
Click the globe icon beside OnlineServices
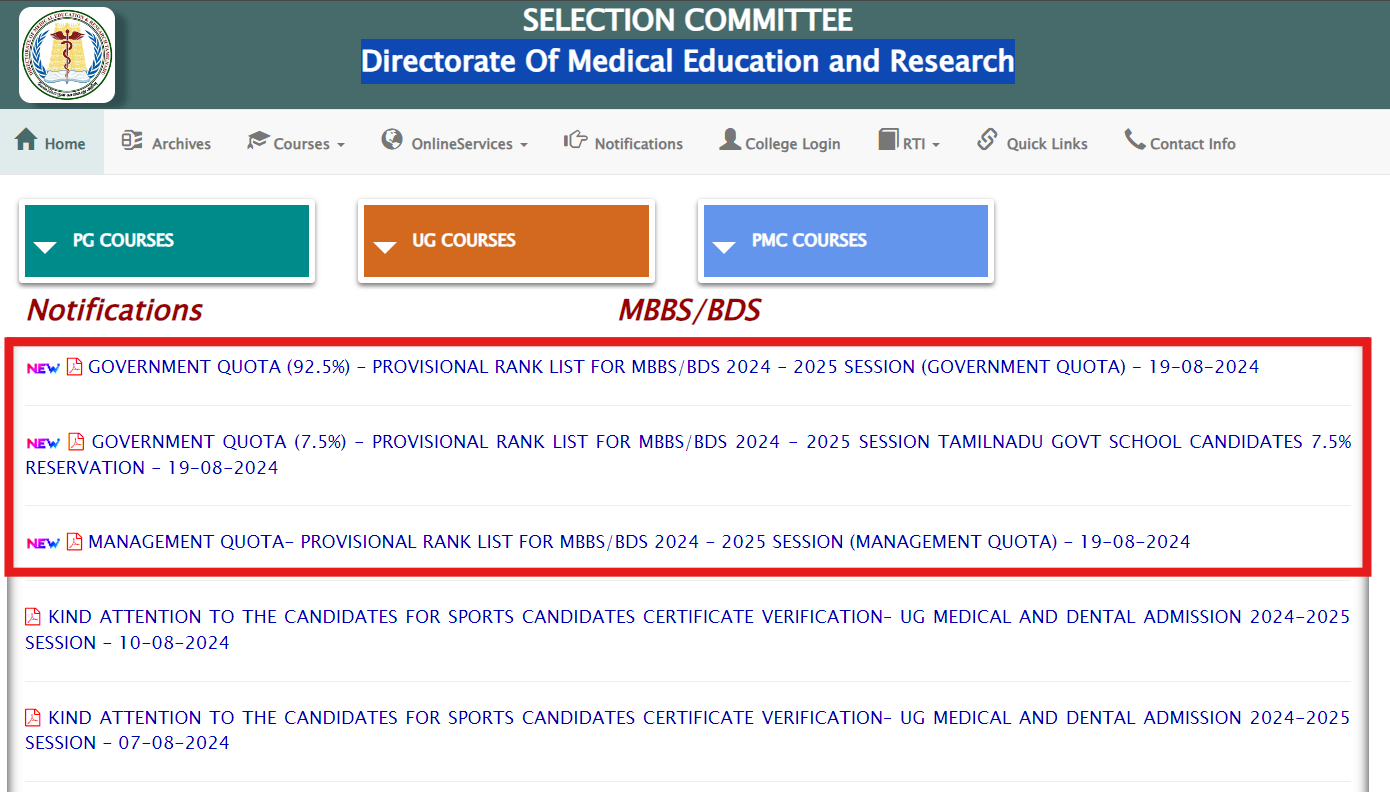click(393, 140)
